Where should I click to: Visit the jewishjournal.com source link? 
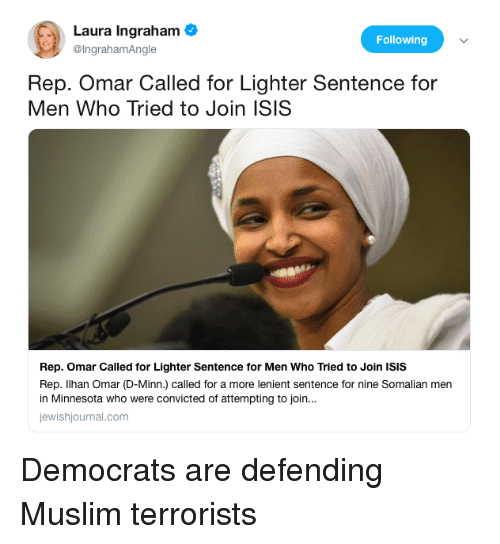coord(84,417)
